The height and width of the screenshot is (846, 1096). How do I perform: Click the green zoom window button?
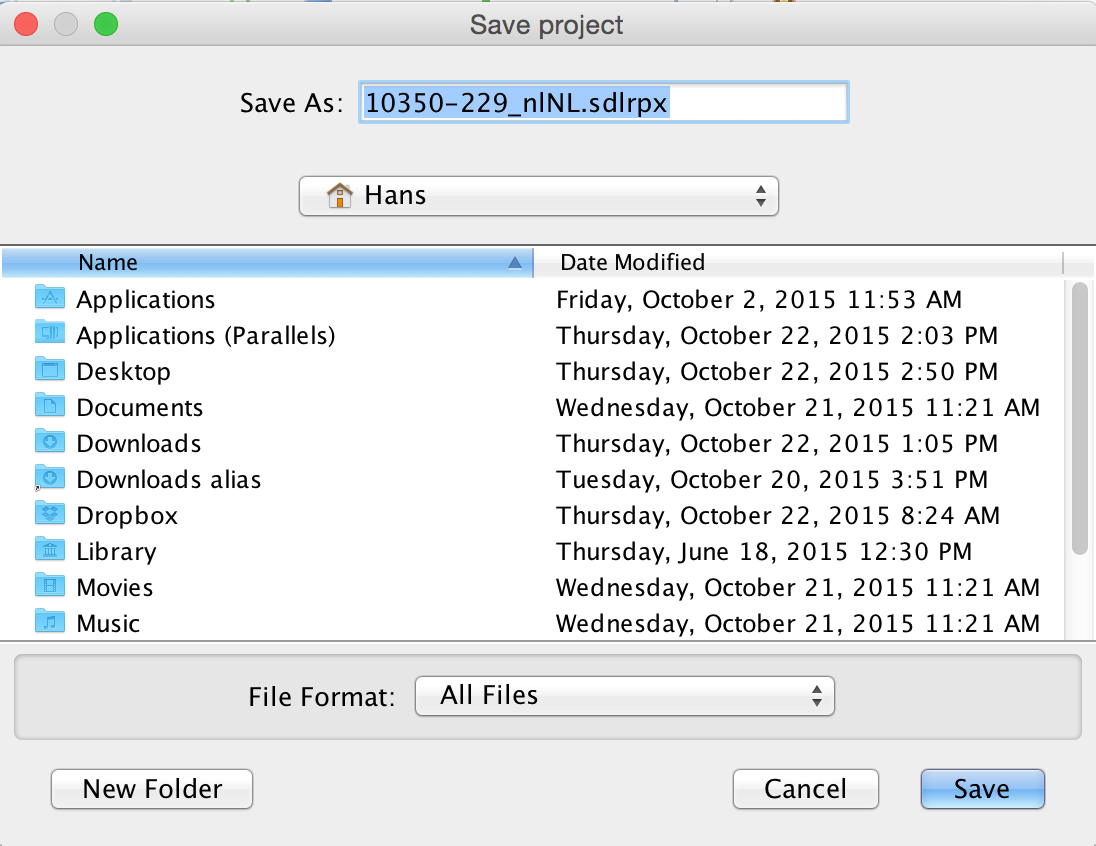(105, 24)
